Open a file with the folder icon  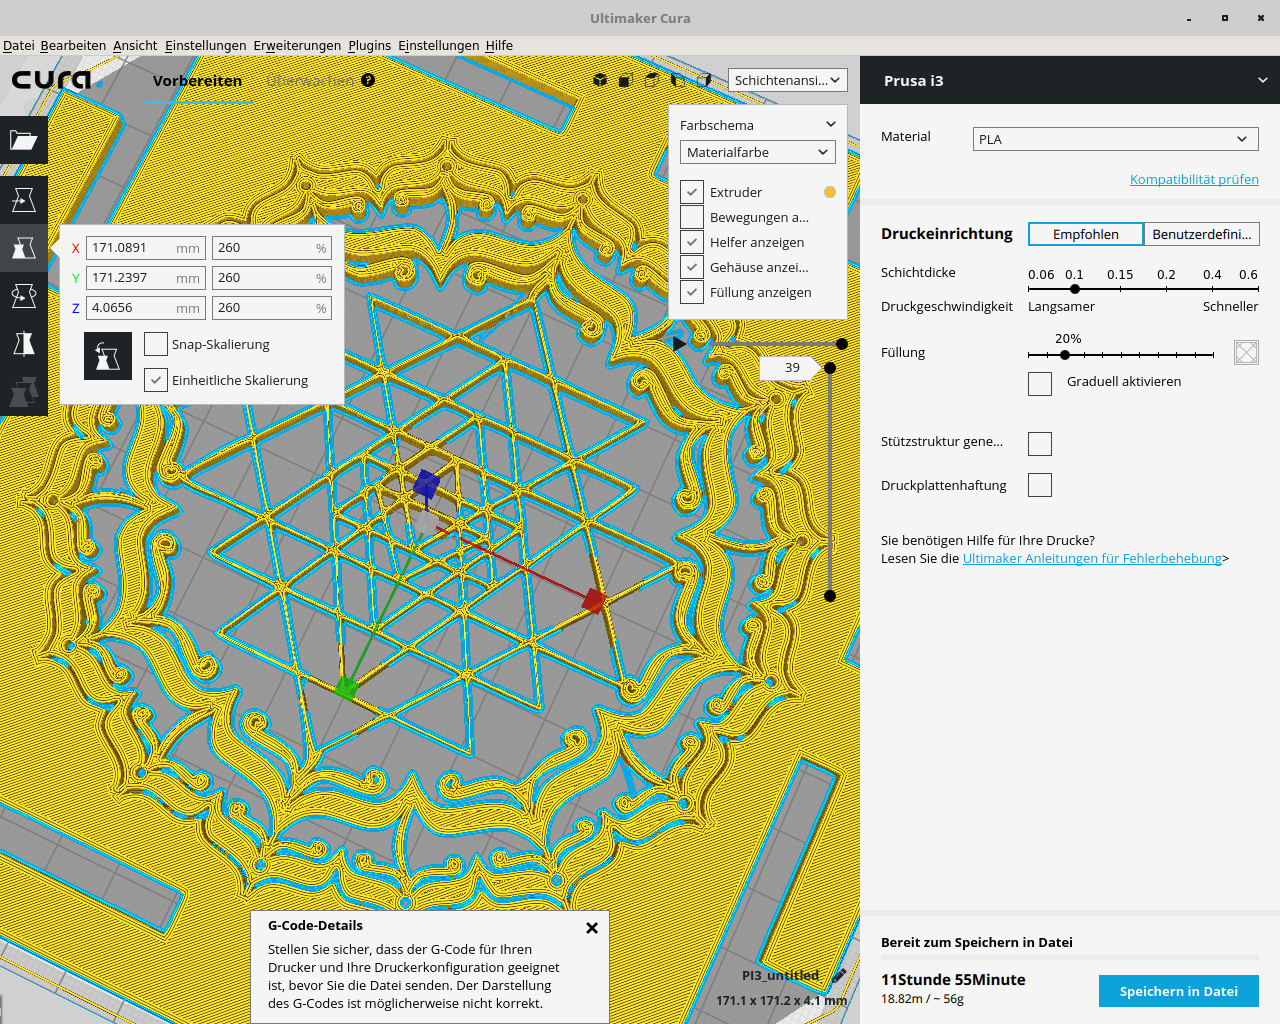24,140
